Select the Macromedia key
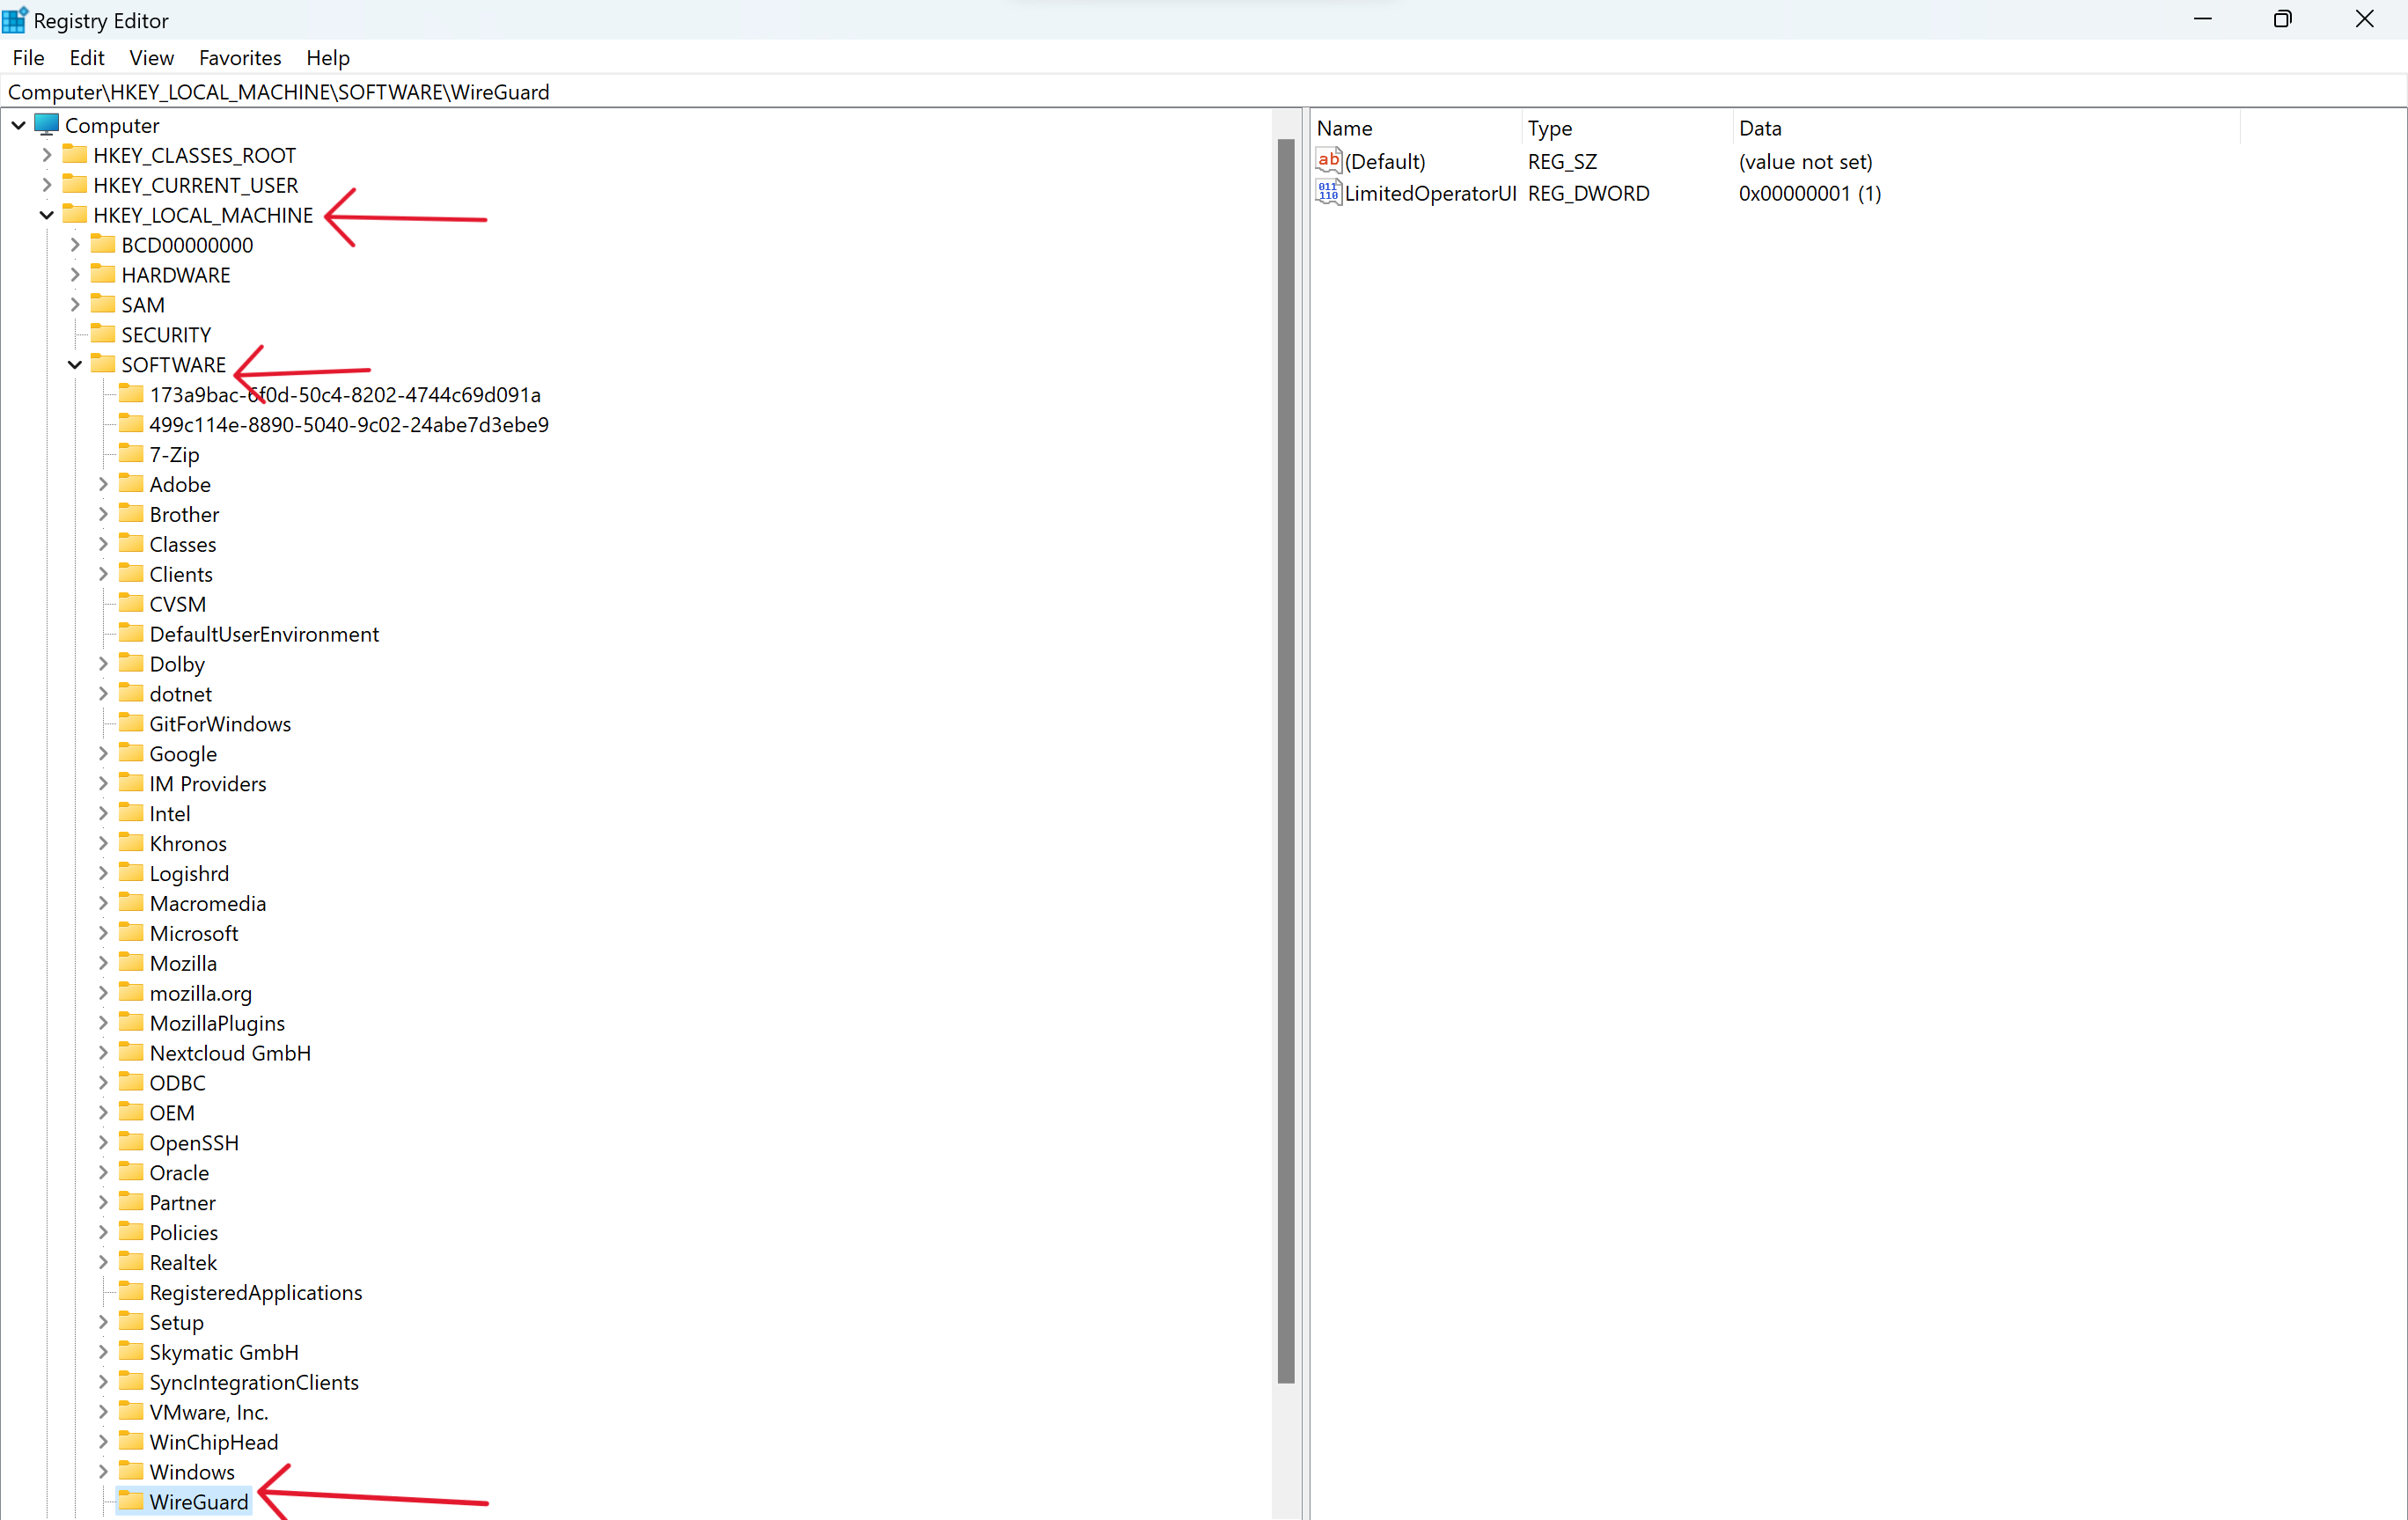The width and height of the screenshot is (2408, 1520). tap(208, 903)
